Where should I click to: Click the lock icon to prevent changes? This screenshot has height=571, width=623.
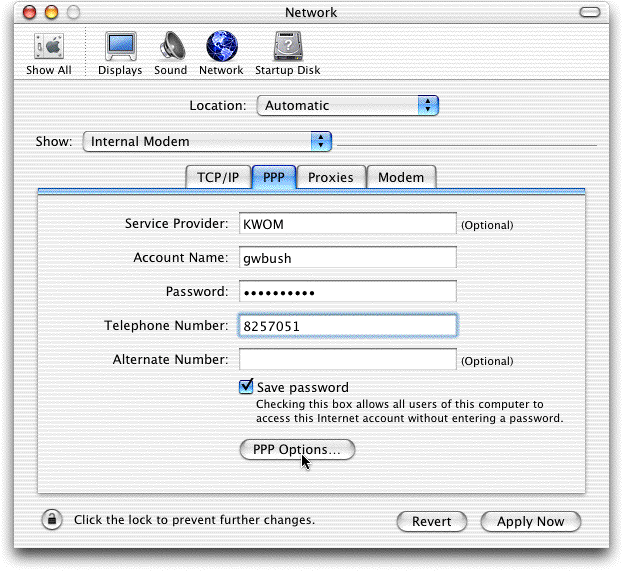pos(52,519)
